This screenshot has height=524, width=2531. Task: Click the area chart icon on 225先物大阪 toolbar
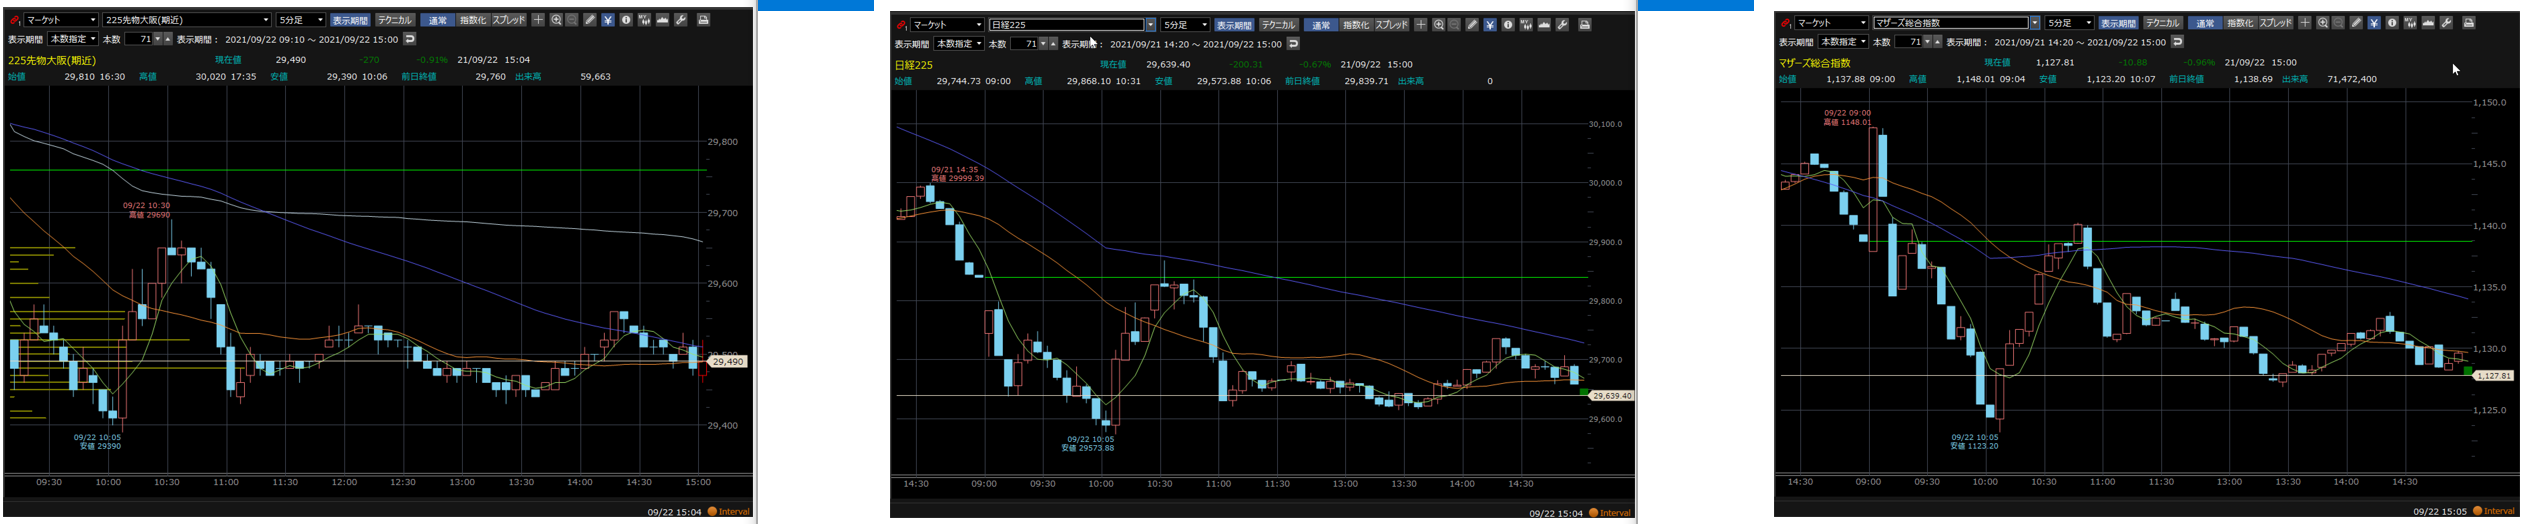pyautogui.click(x=662, y=20)
